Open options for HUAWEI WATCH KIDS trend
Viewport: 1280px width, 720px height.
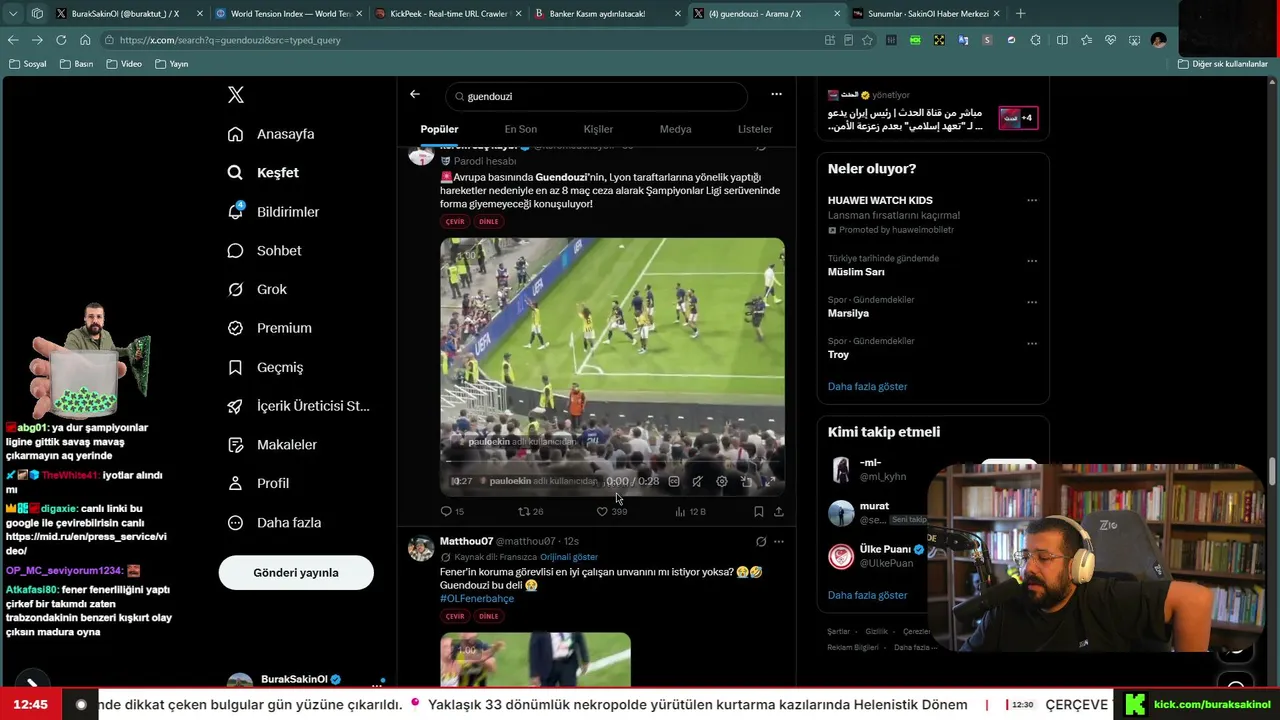(x=1032, y=200)
